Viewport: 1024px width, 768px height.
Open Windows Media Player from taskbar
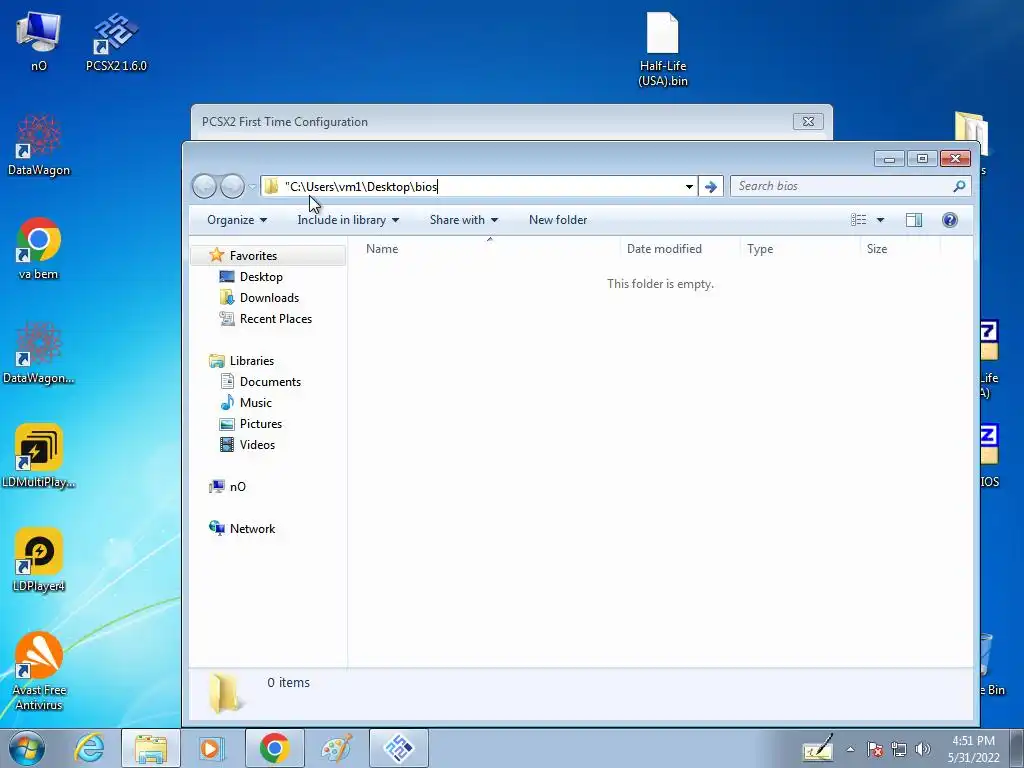click(212, 748)
